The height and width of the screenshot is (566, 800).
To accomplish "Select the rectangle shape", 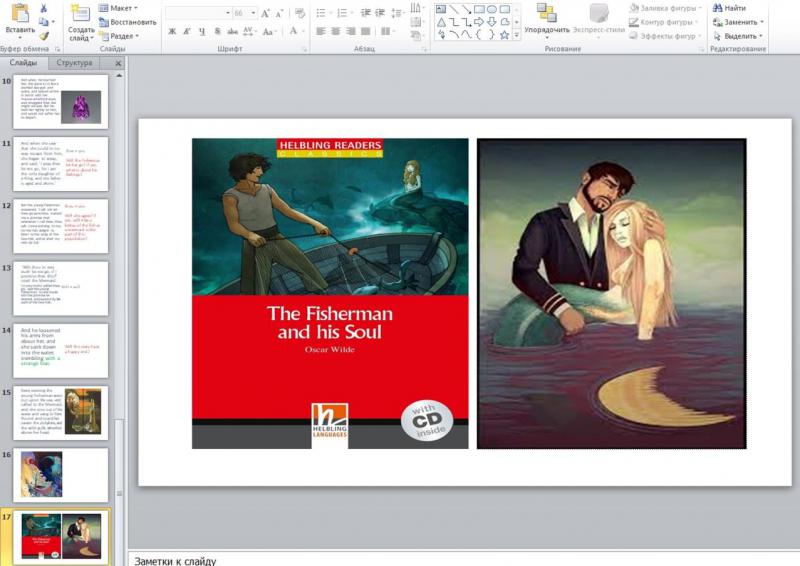I will coord(479,9).
